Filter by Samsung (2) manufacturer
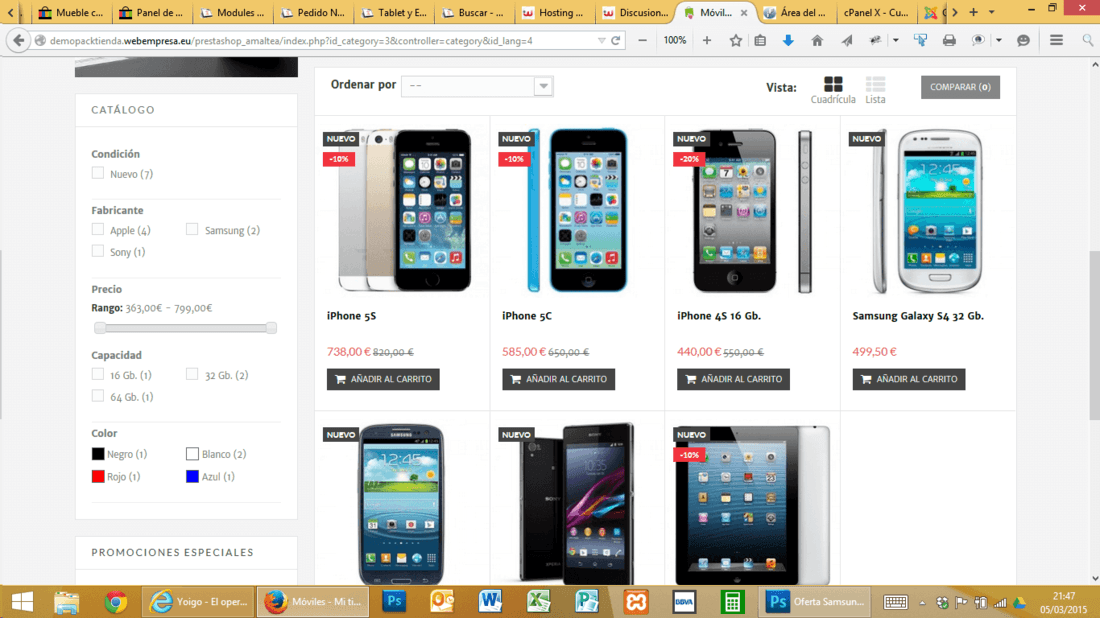Viewport: 1100px width, 618px height. (x=192, y=229)
